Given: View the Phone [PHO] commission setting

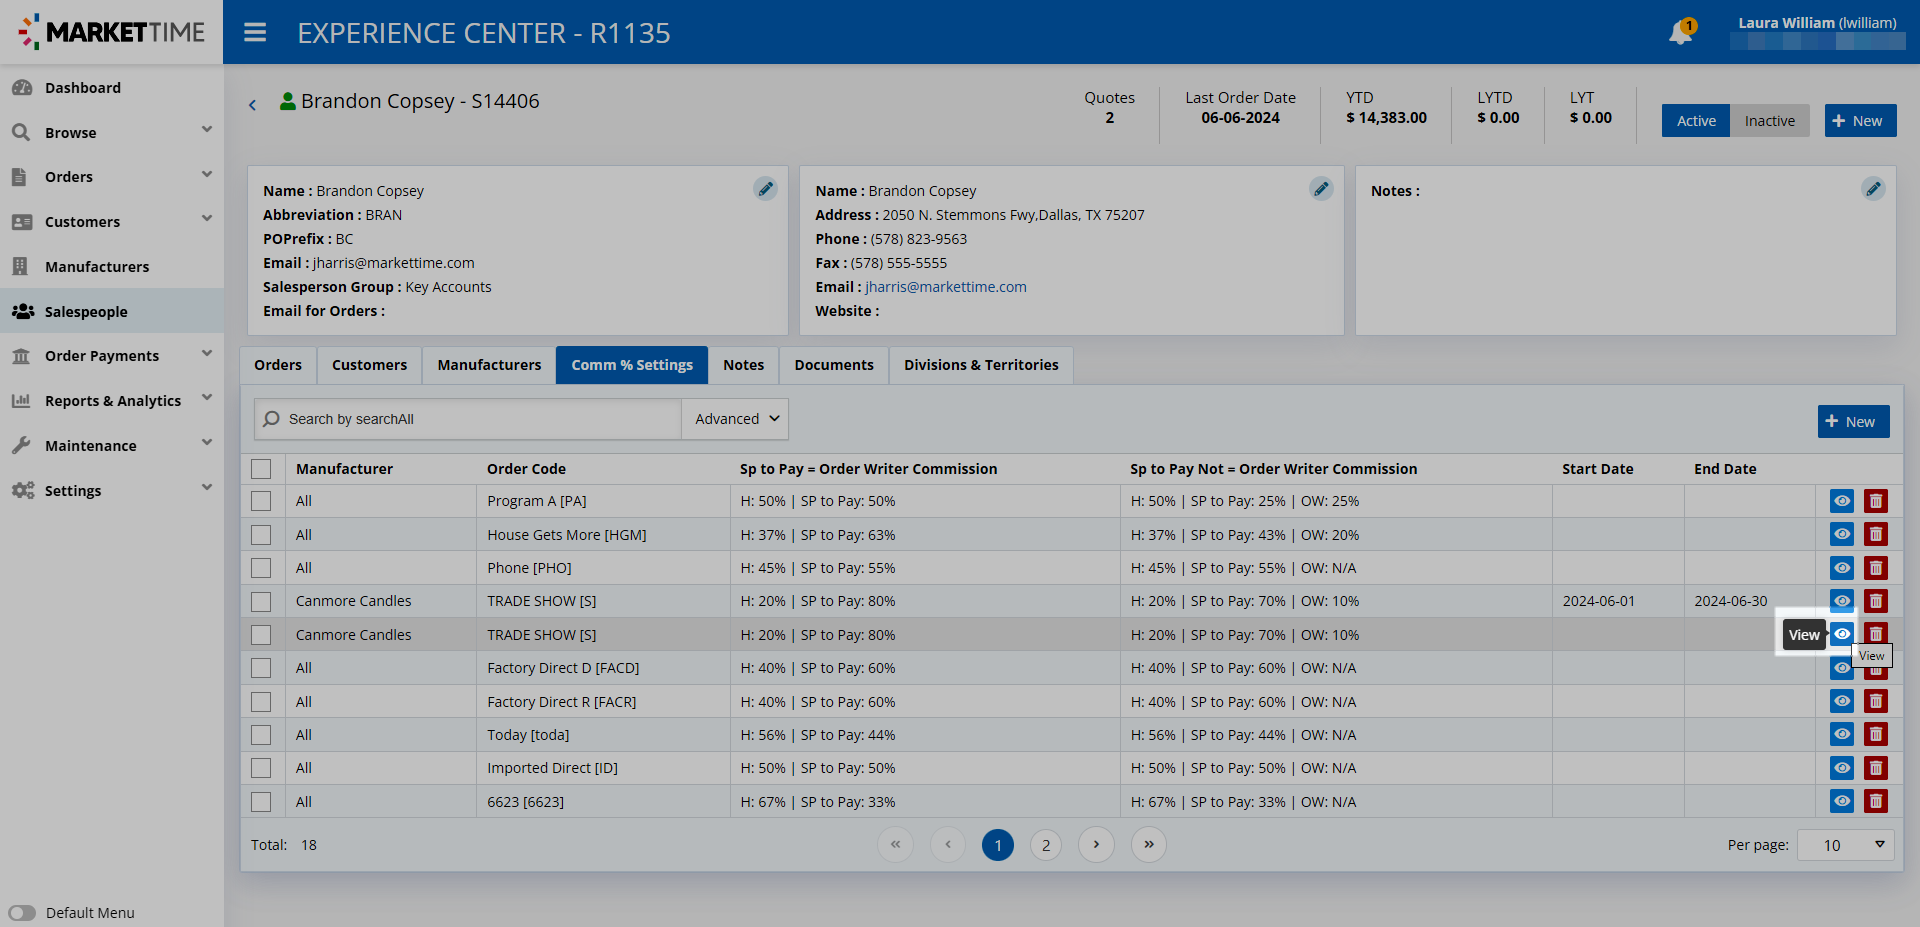Looking at the screenshot, I should coord(1841,568).
